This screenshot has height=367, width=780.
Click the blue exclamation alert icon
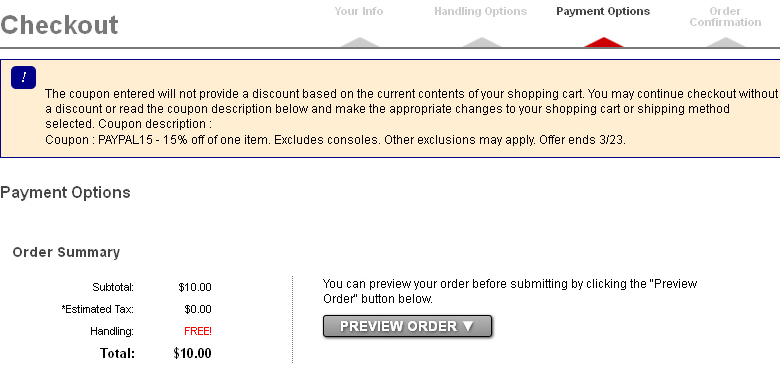(23, 78)
